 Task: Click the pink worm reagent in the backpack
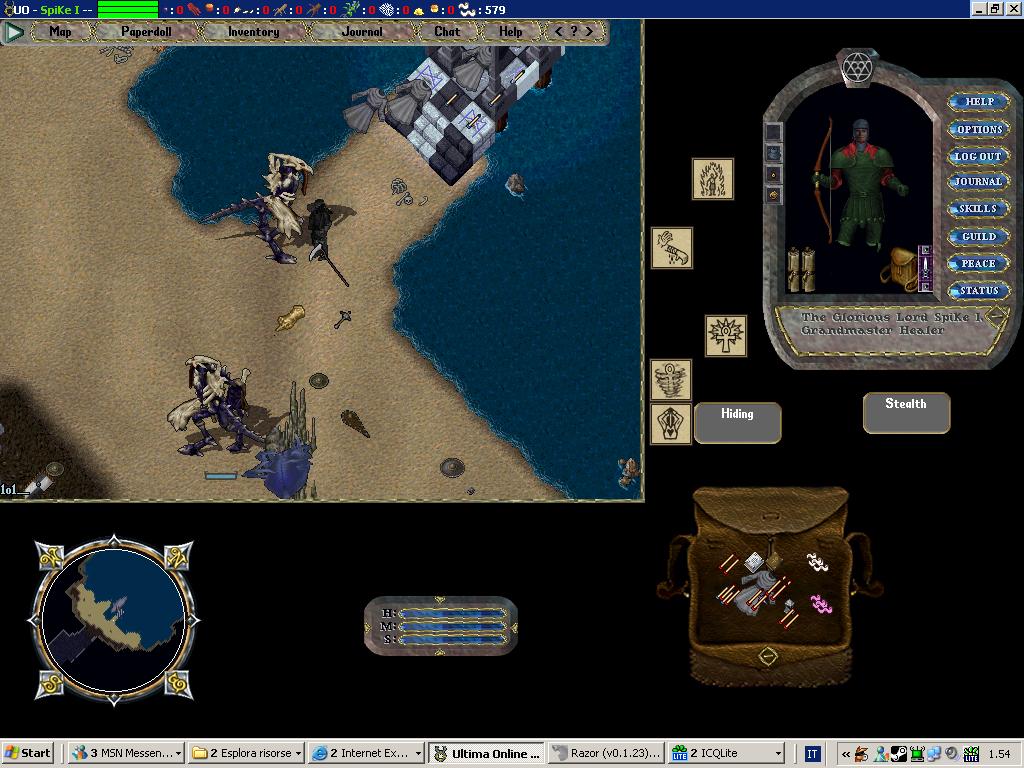pos(821,604)
